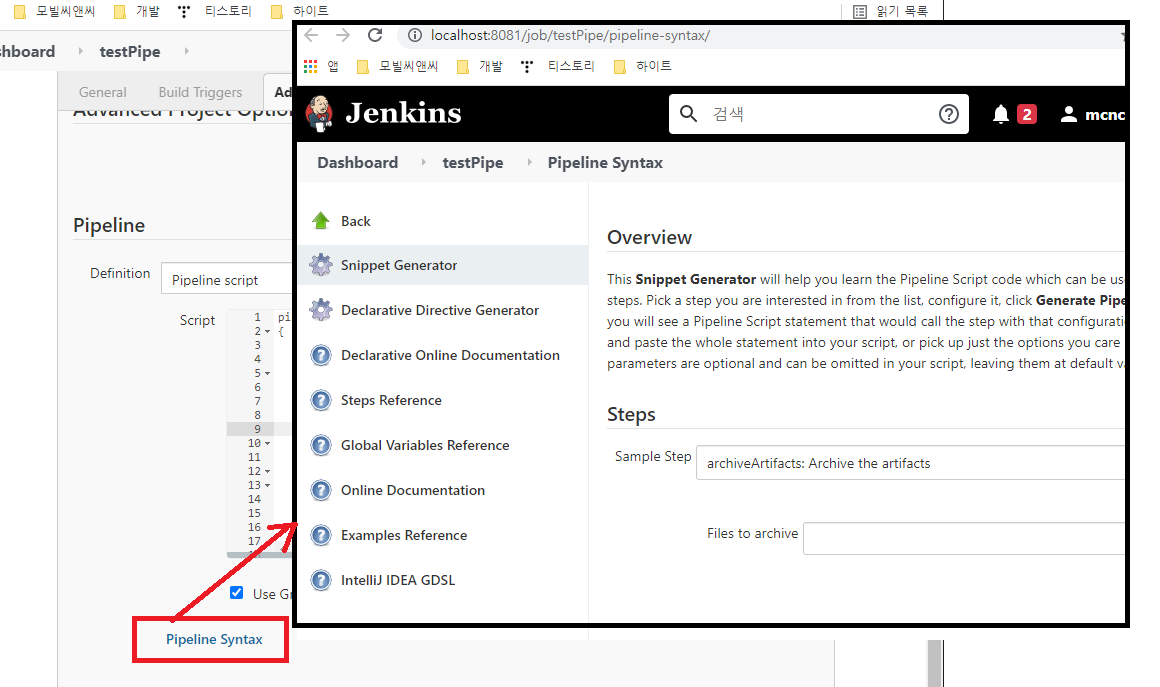Click the Files to archive input
Screen dimensions: 1160x687
click(963, 538)
